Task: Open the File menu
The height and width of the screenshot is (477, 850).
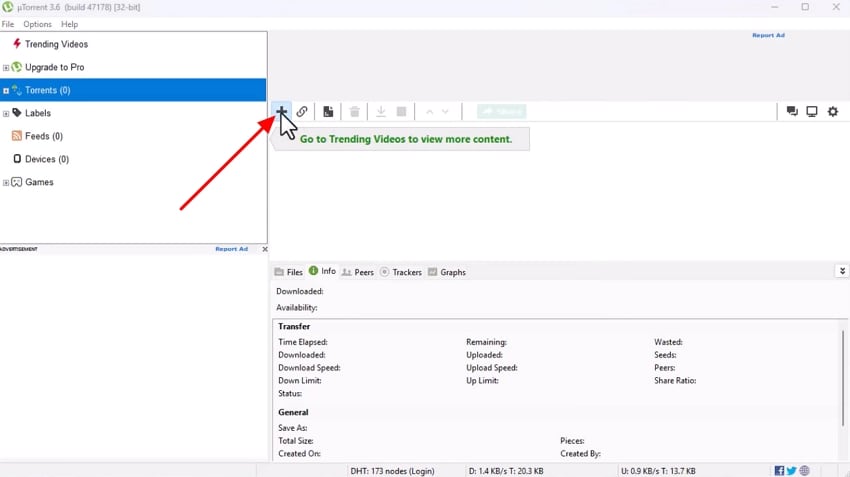Action: point(8,24)
